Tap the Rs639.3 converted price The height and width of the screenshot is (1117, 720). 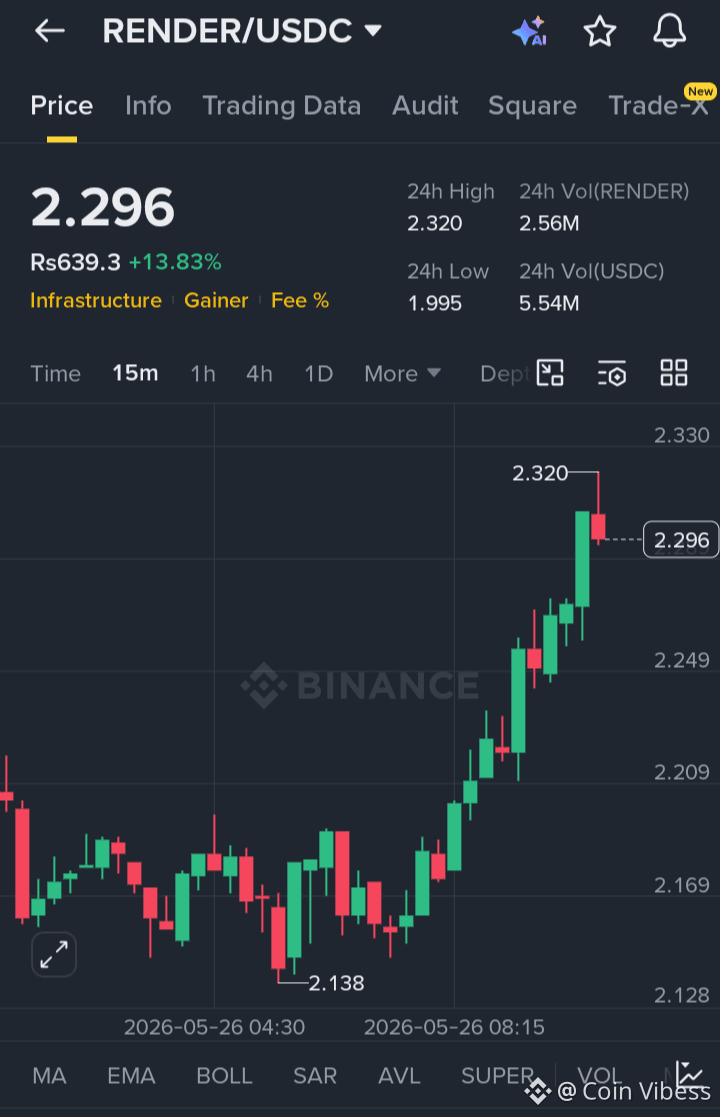(x=75, y=262)
